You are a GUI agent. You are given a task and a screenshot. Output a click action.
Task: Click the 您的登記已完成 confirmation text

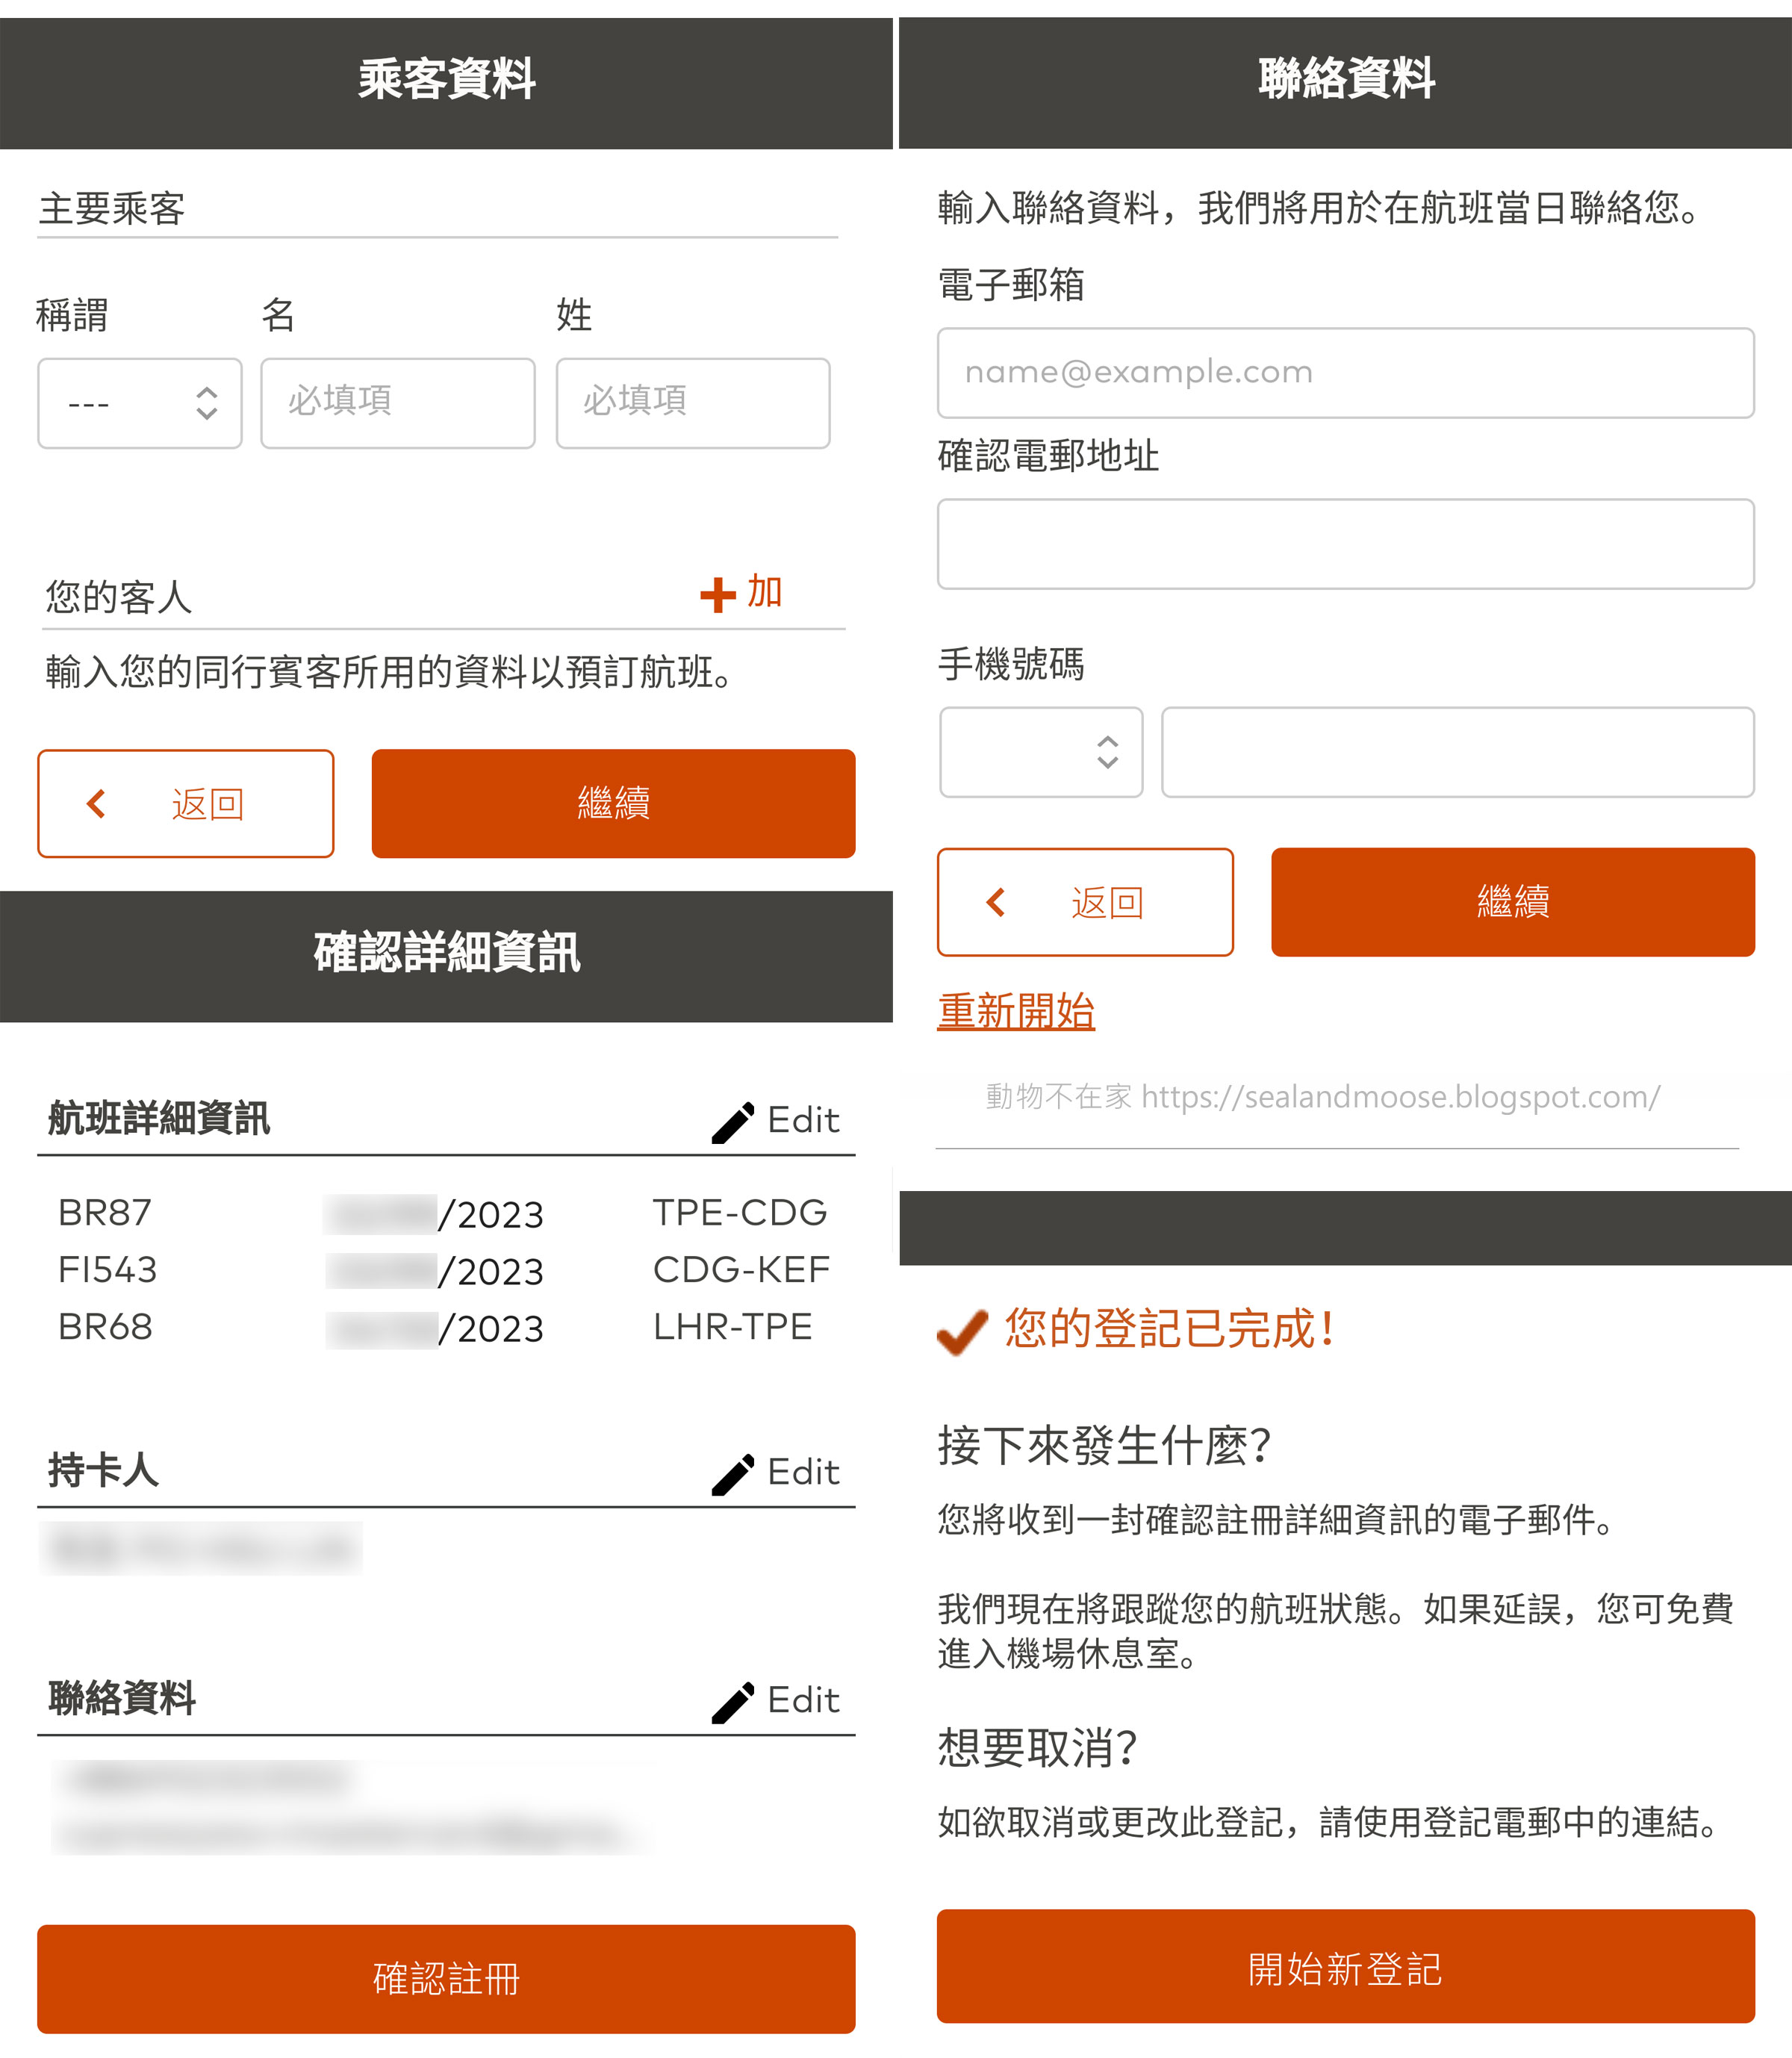[x=1169, y=1329]
